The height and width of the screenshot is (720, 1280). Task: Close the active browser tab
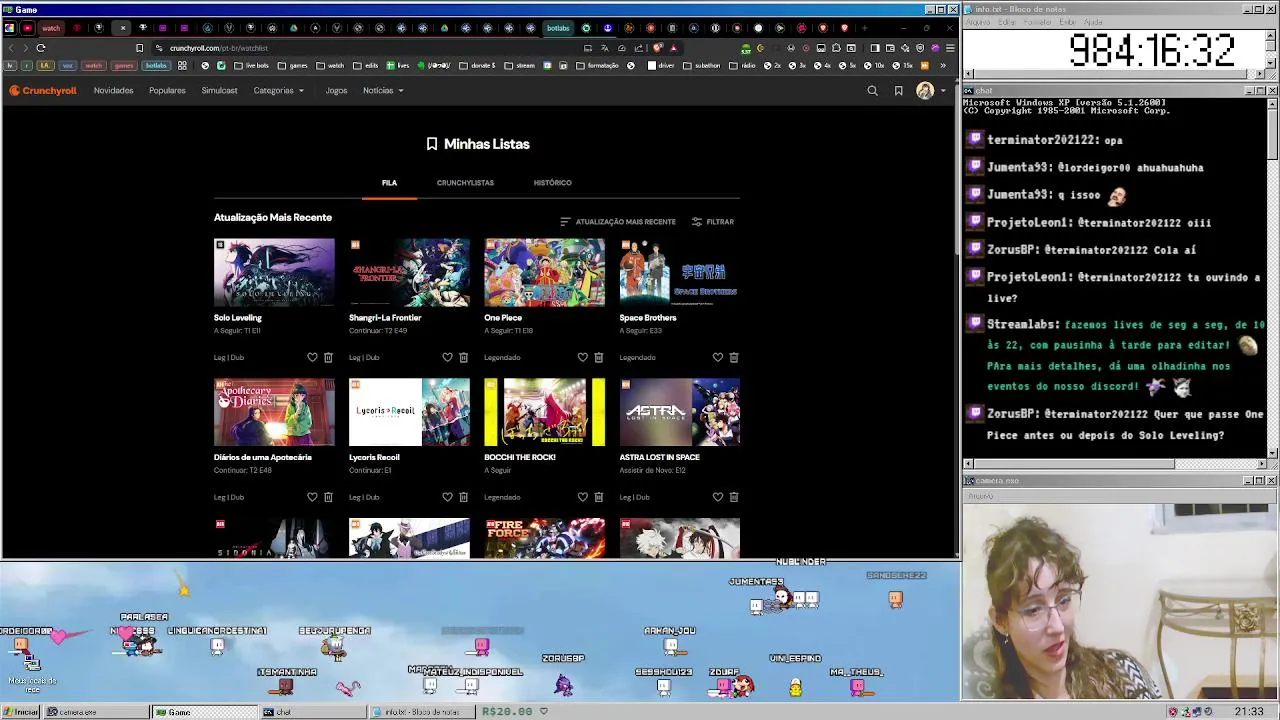(123, 28)
